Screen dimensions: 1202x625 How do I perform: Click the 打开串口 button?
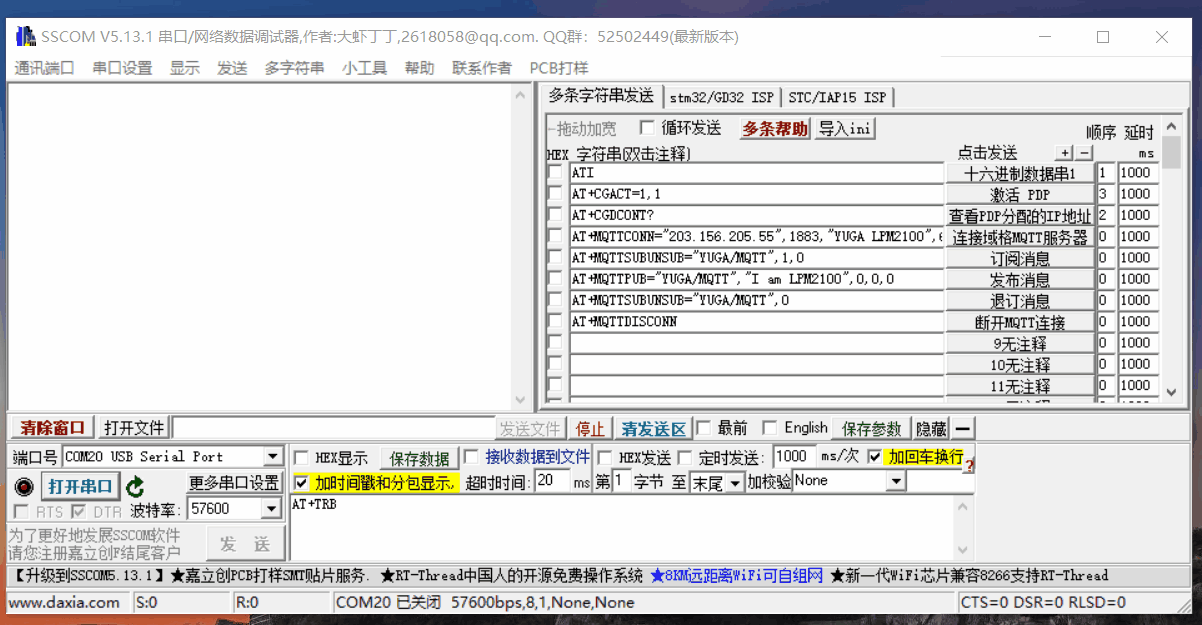79,487
